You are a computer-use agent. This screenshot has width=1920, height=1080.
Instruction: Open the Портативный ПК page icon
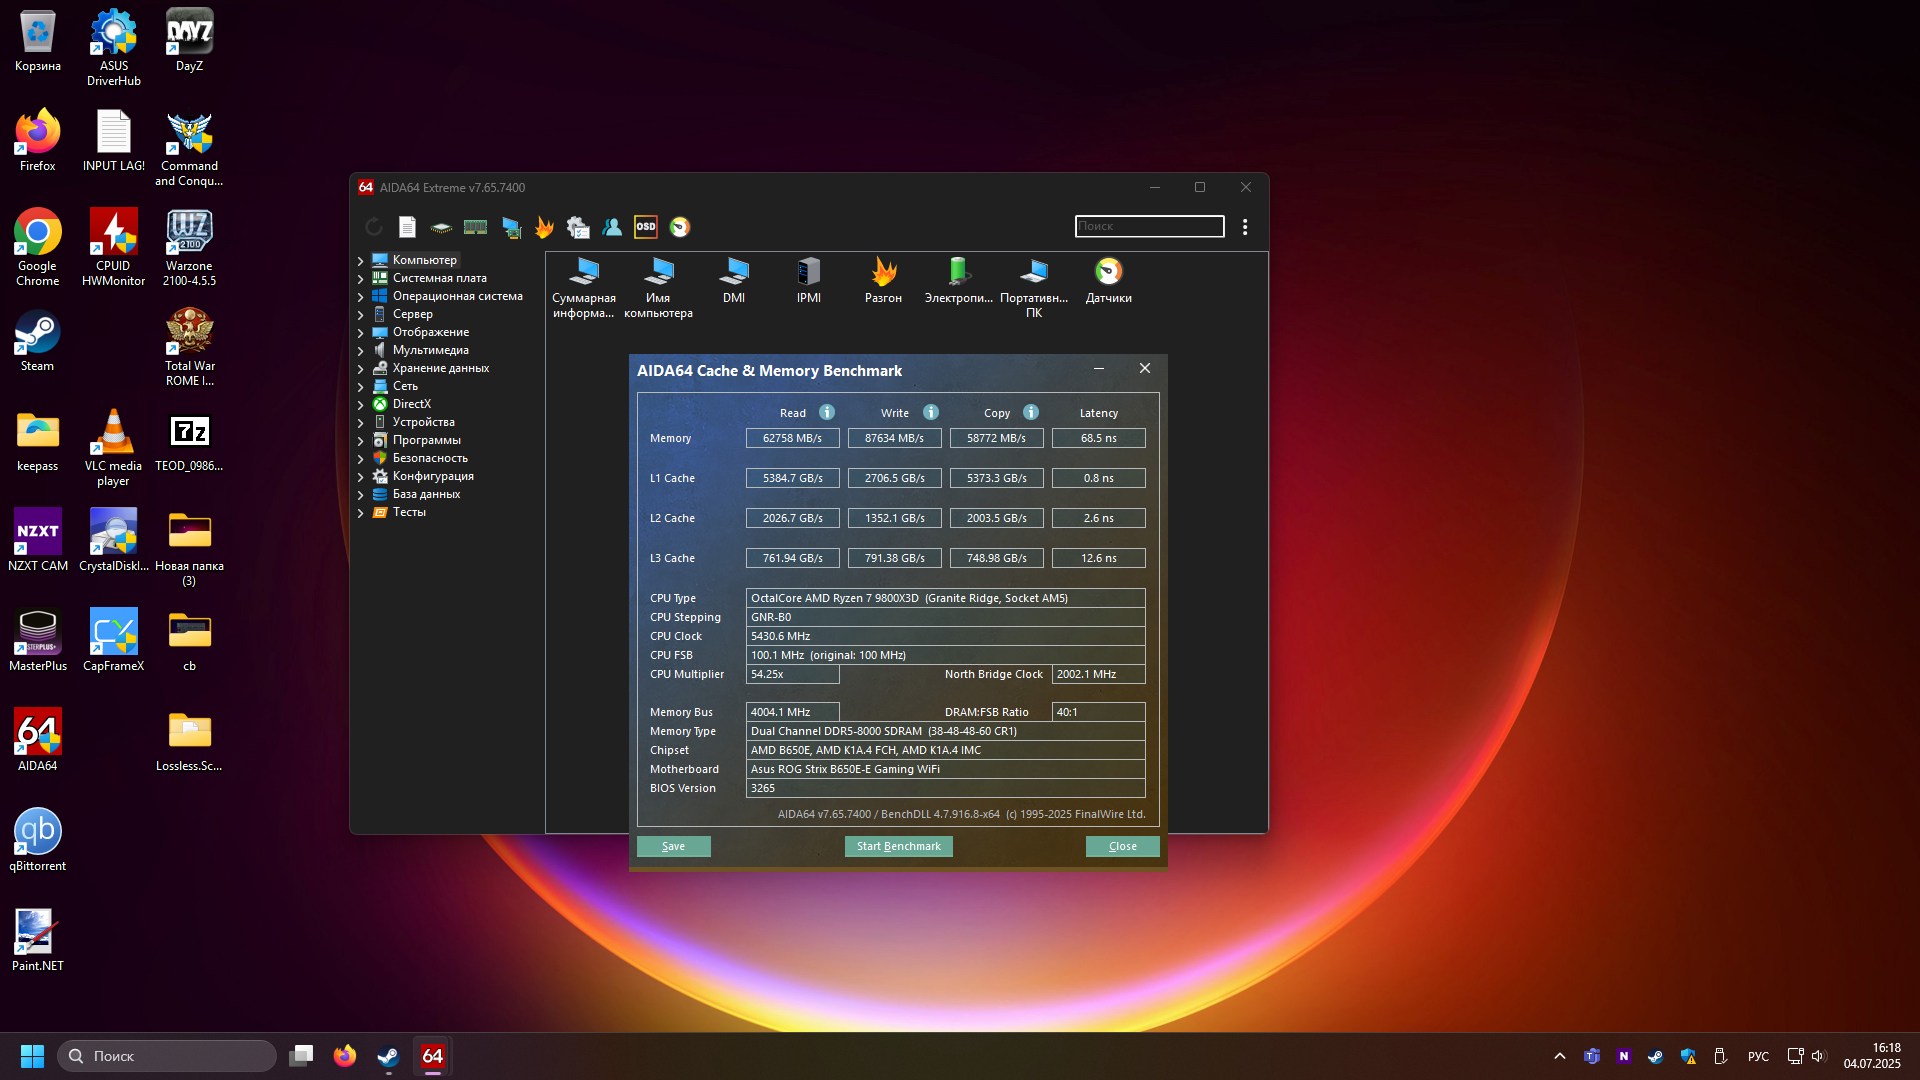(x=1034, y=288)
